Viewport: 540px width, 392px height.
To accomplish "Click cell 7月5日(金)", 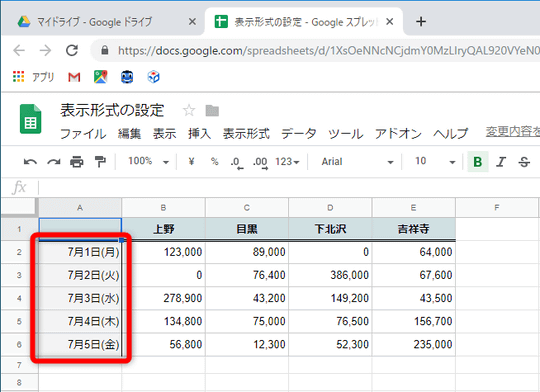I will (80, 344).
